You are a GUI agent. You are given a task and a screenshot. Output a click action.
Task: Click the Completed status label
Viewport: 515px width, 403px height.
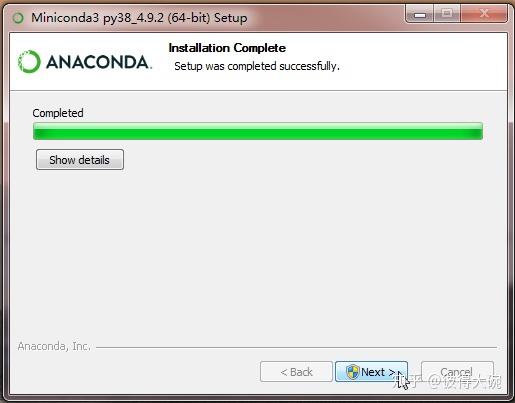coord(58,113)
